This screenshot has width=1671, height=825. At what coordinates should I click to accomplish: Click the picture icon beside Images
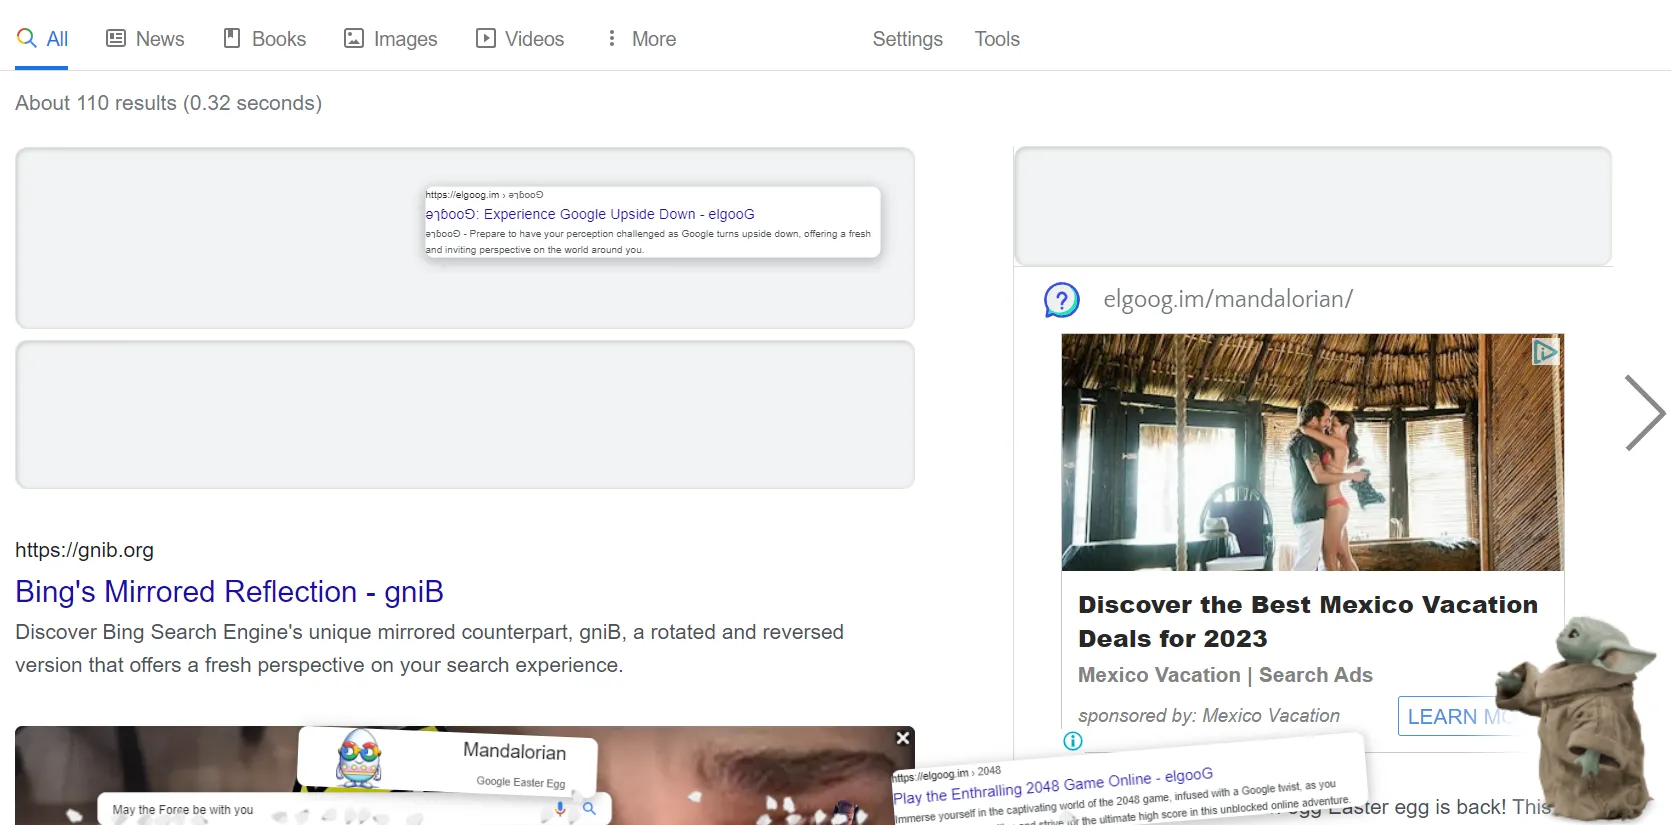click(x=354, y=38)
